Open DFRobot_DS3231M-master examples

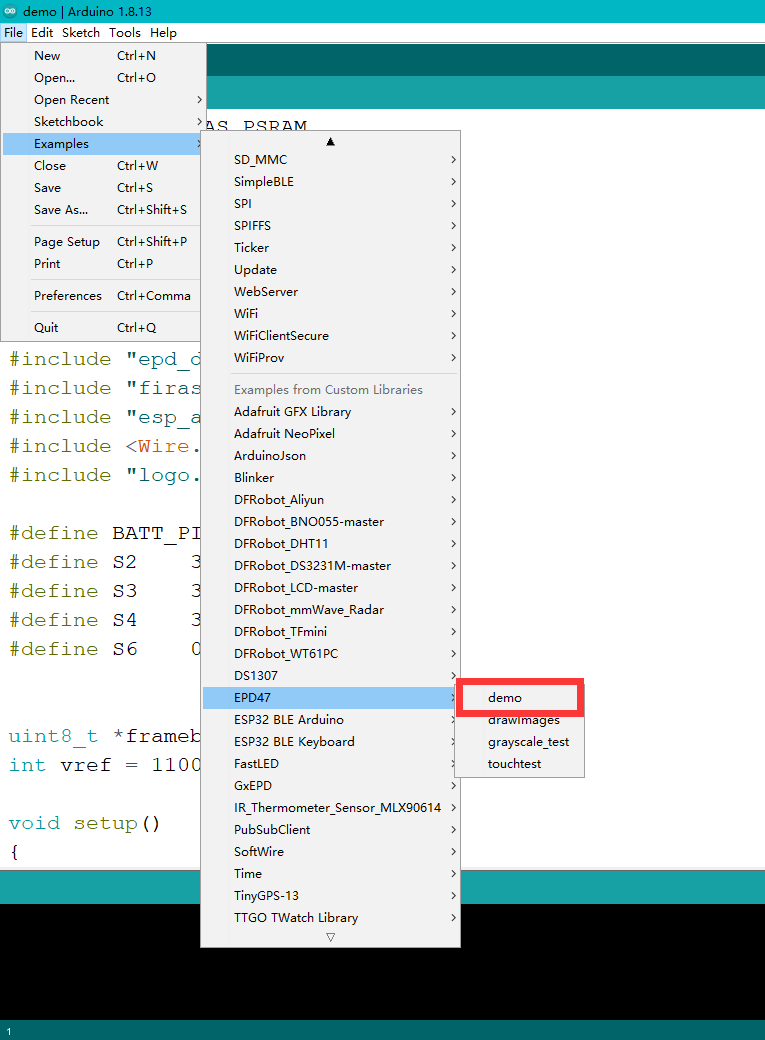pos(330,565)
